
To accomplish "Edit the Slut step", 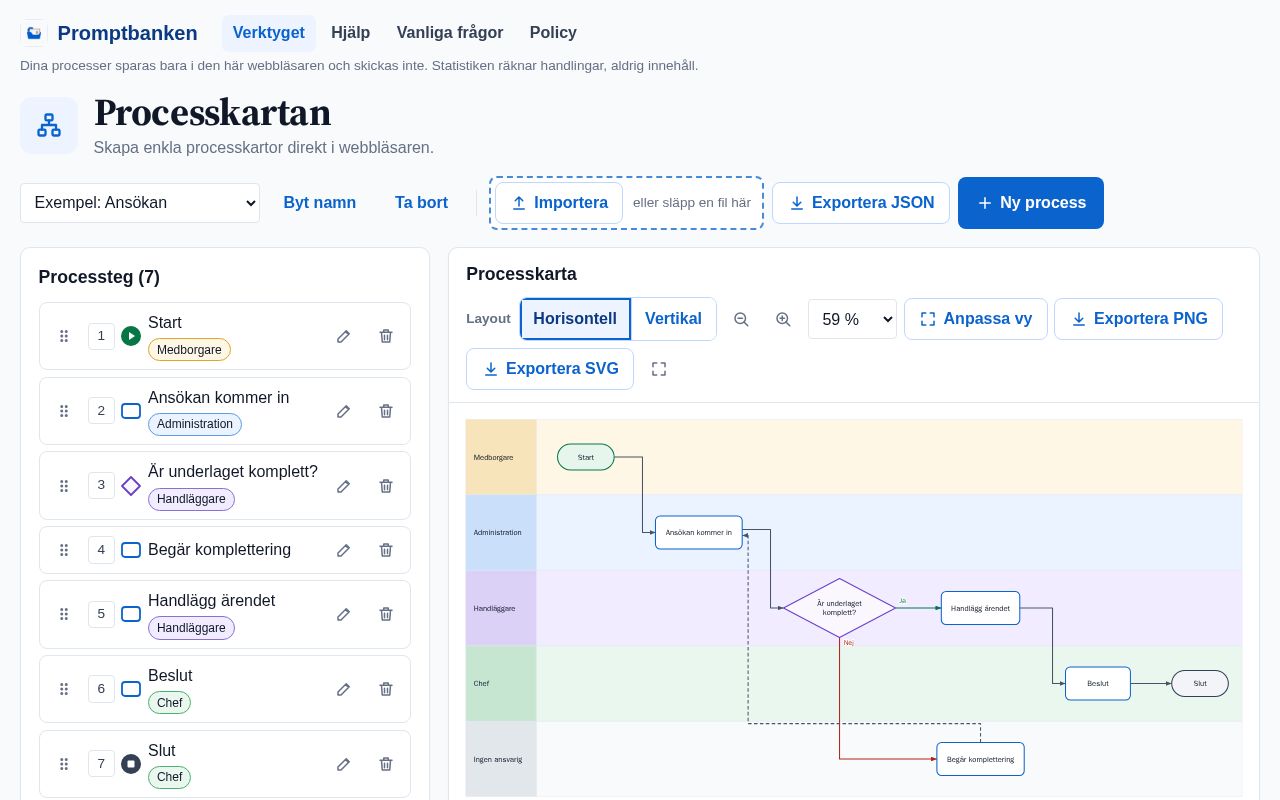I will pyautogui.click(x=343, y=764).
